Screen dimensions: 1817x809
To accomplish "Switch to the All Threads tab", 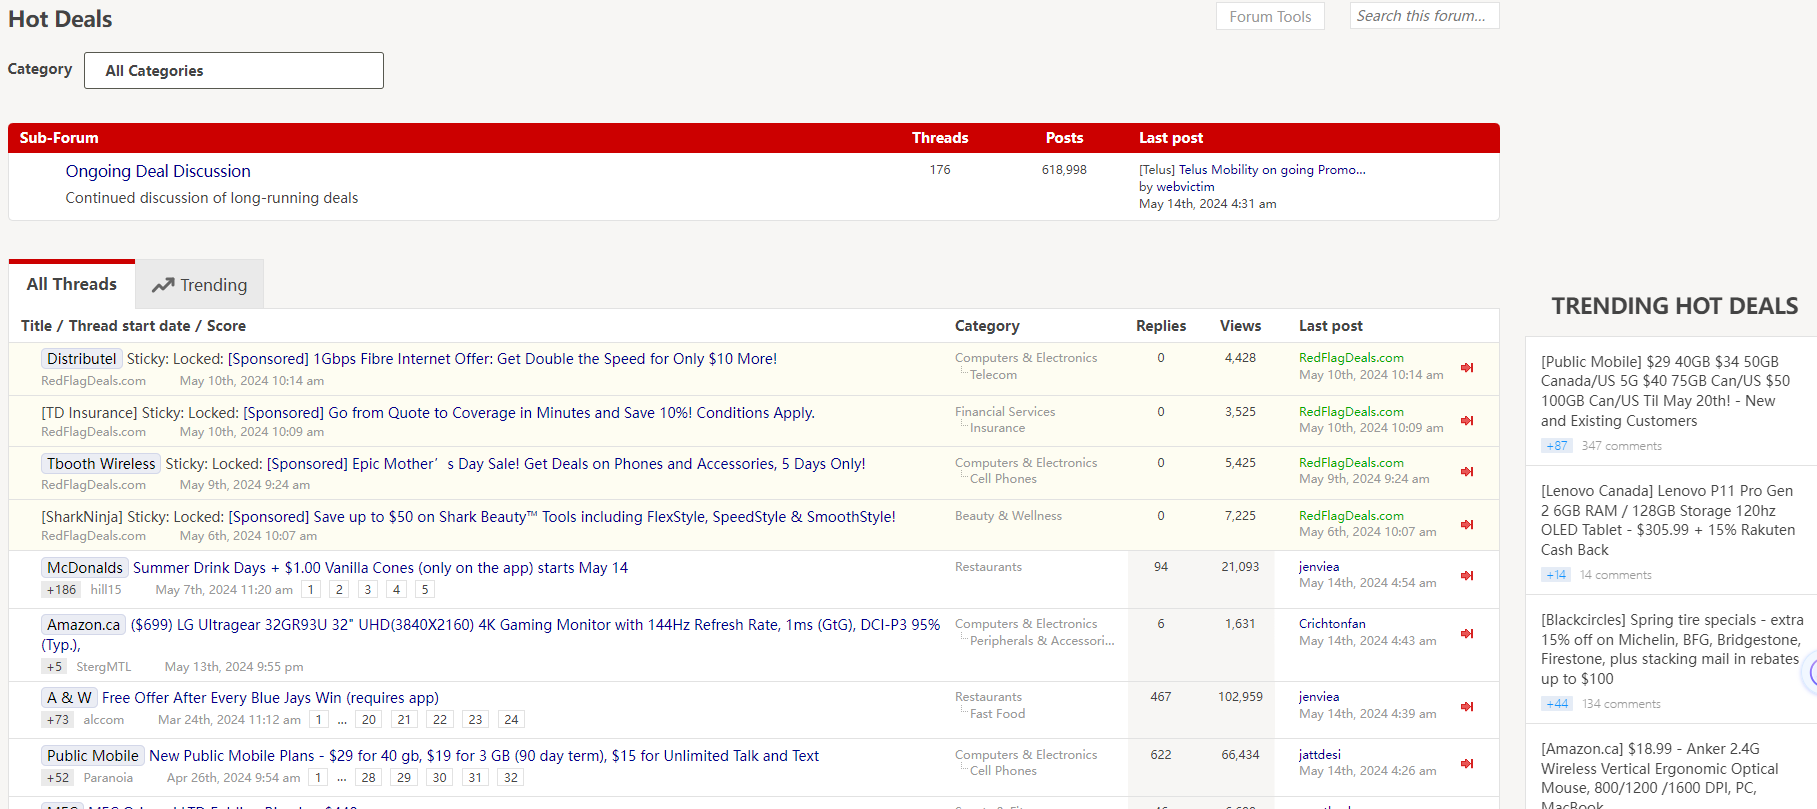I will click(x=72, y=285).
